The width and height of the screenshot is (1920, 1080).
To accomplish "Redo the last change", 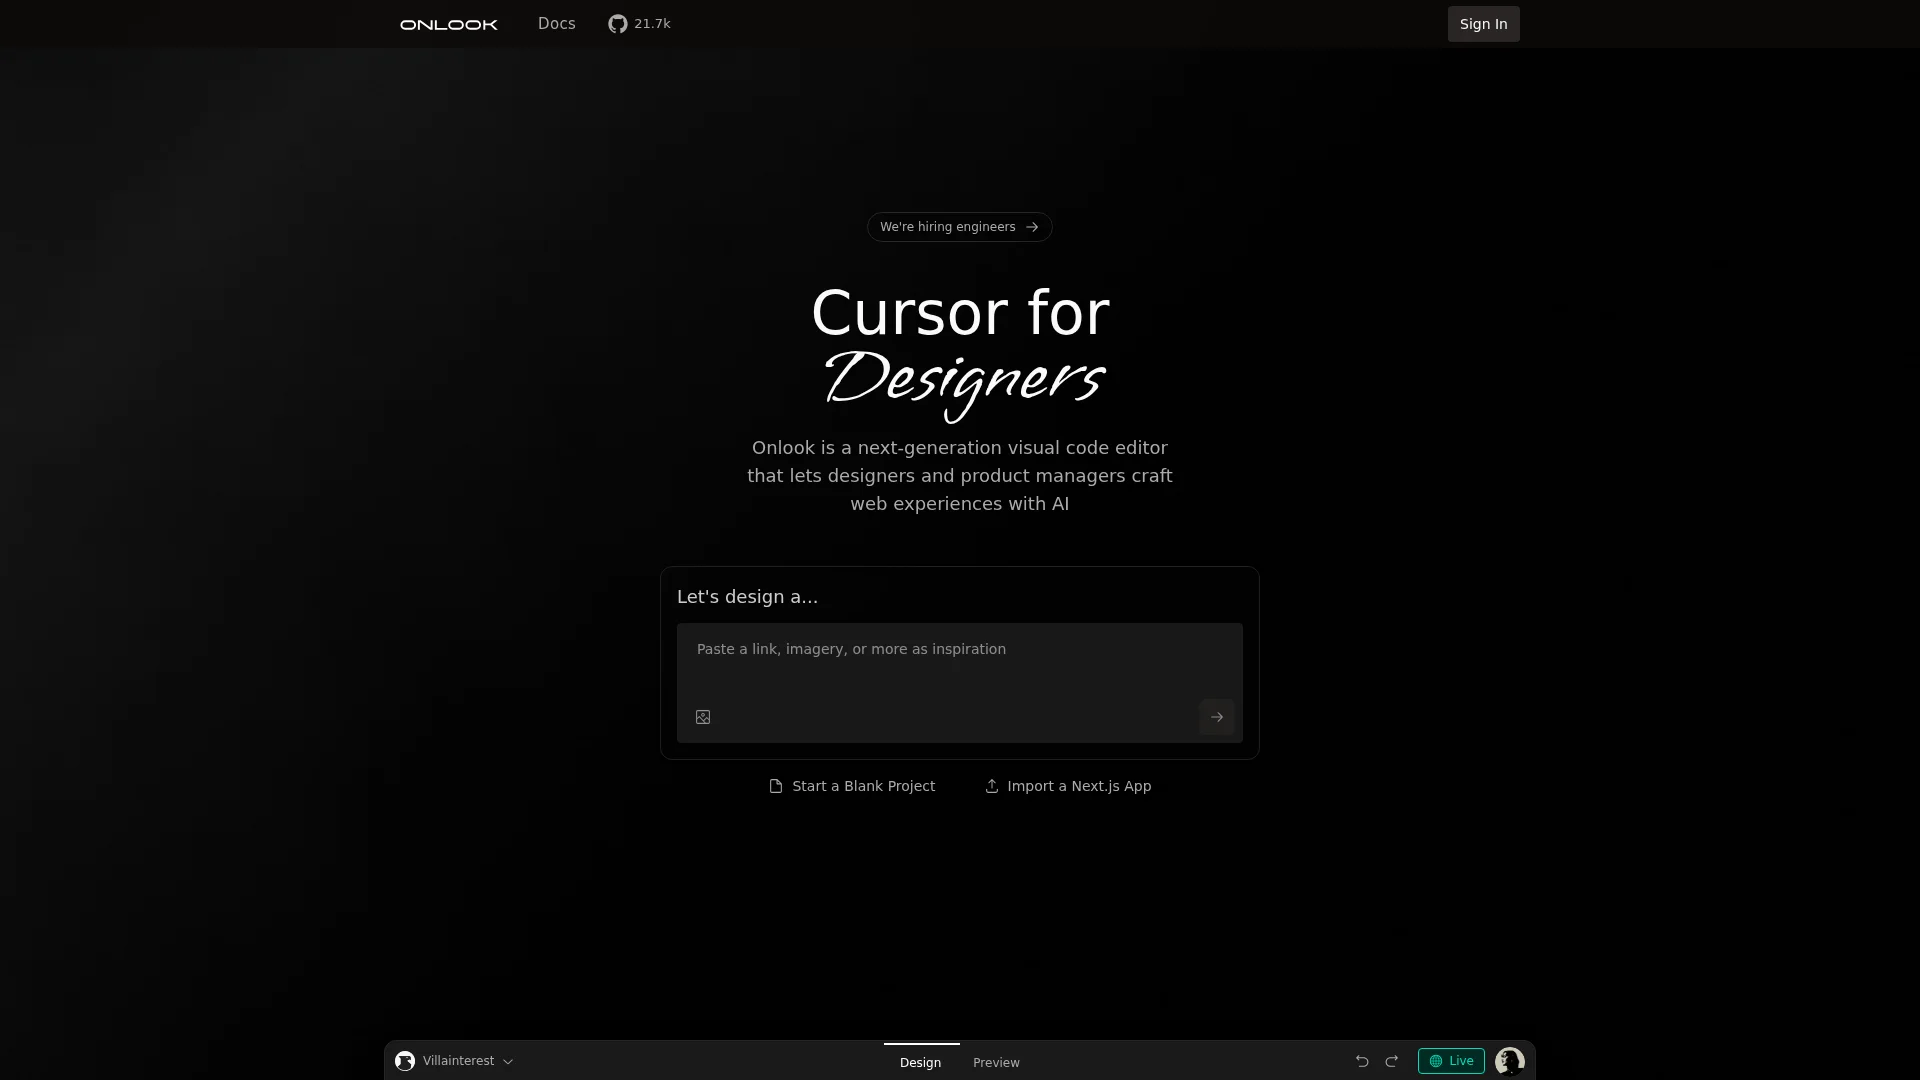I will tap(1392, 1061).
